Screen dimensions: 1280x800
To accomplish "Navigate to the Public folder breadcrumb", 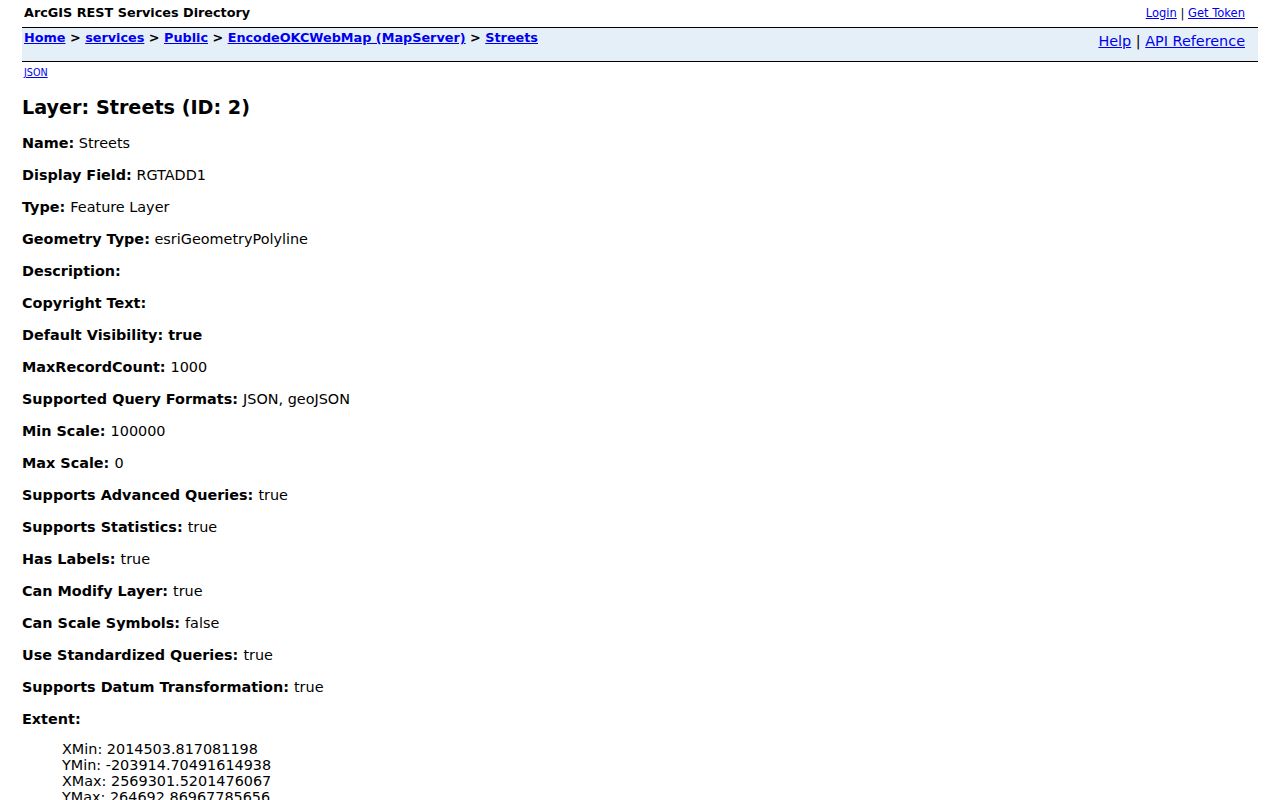I will (x=186, y=38).
